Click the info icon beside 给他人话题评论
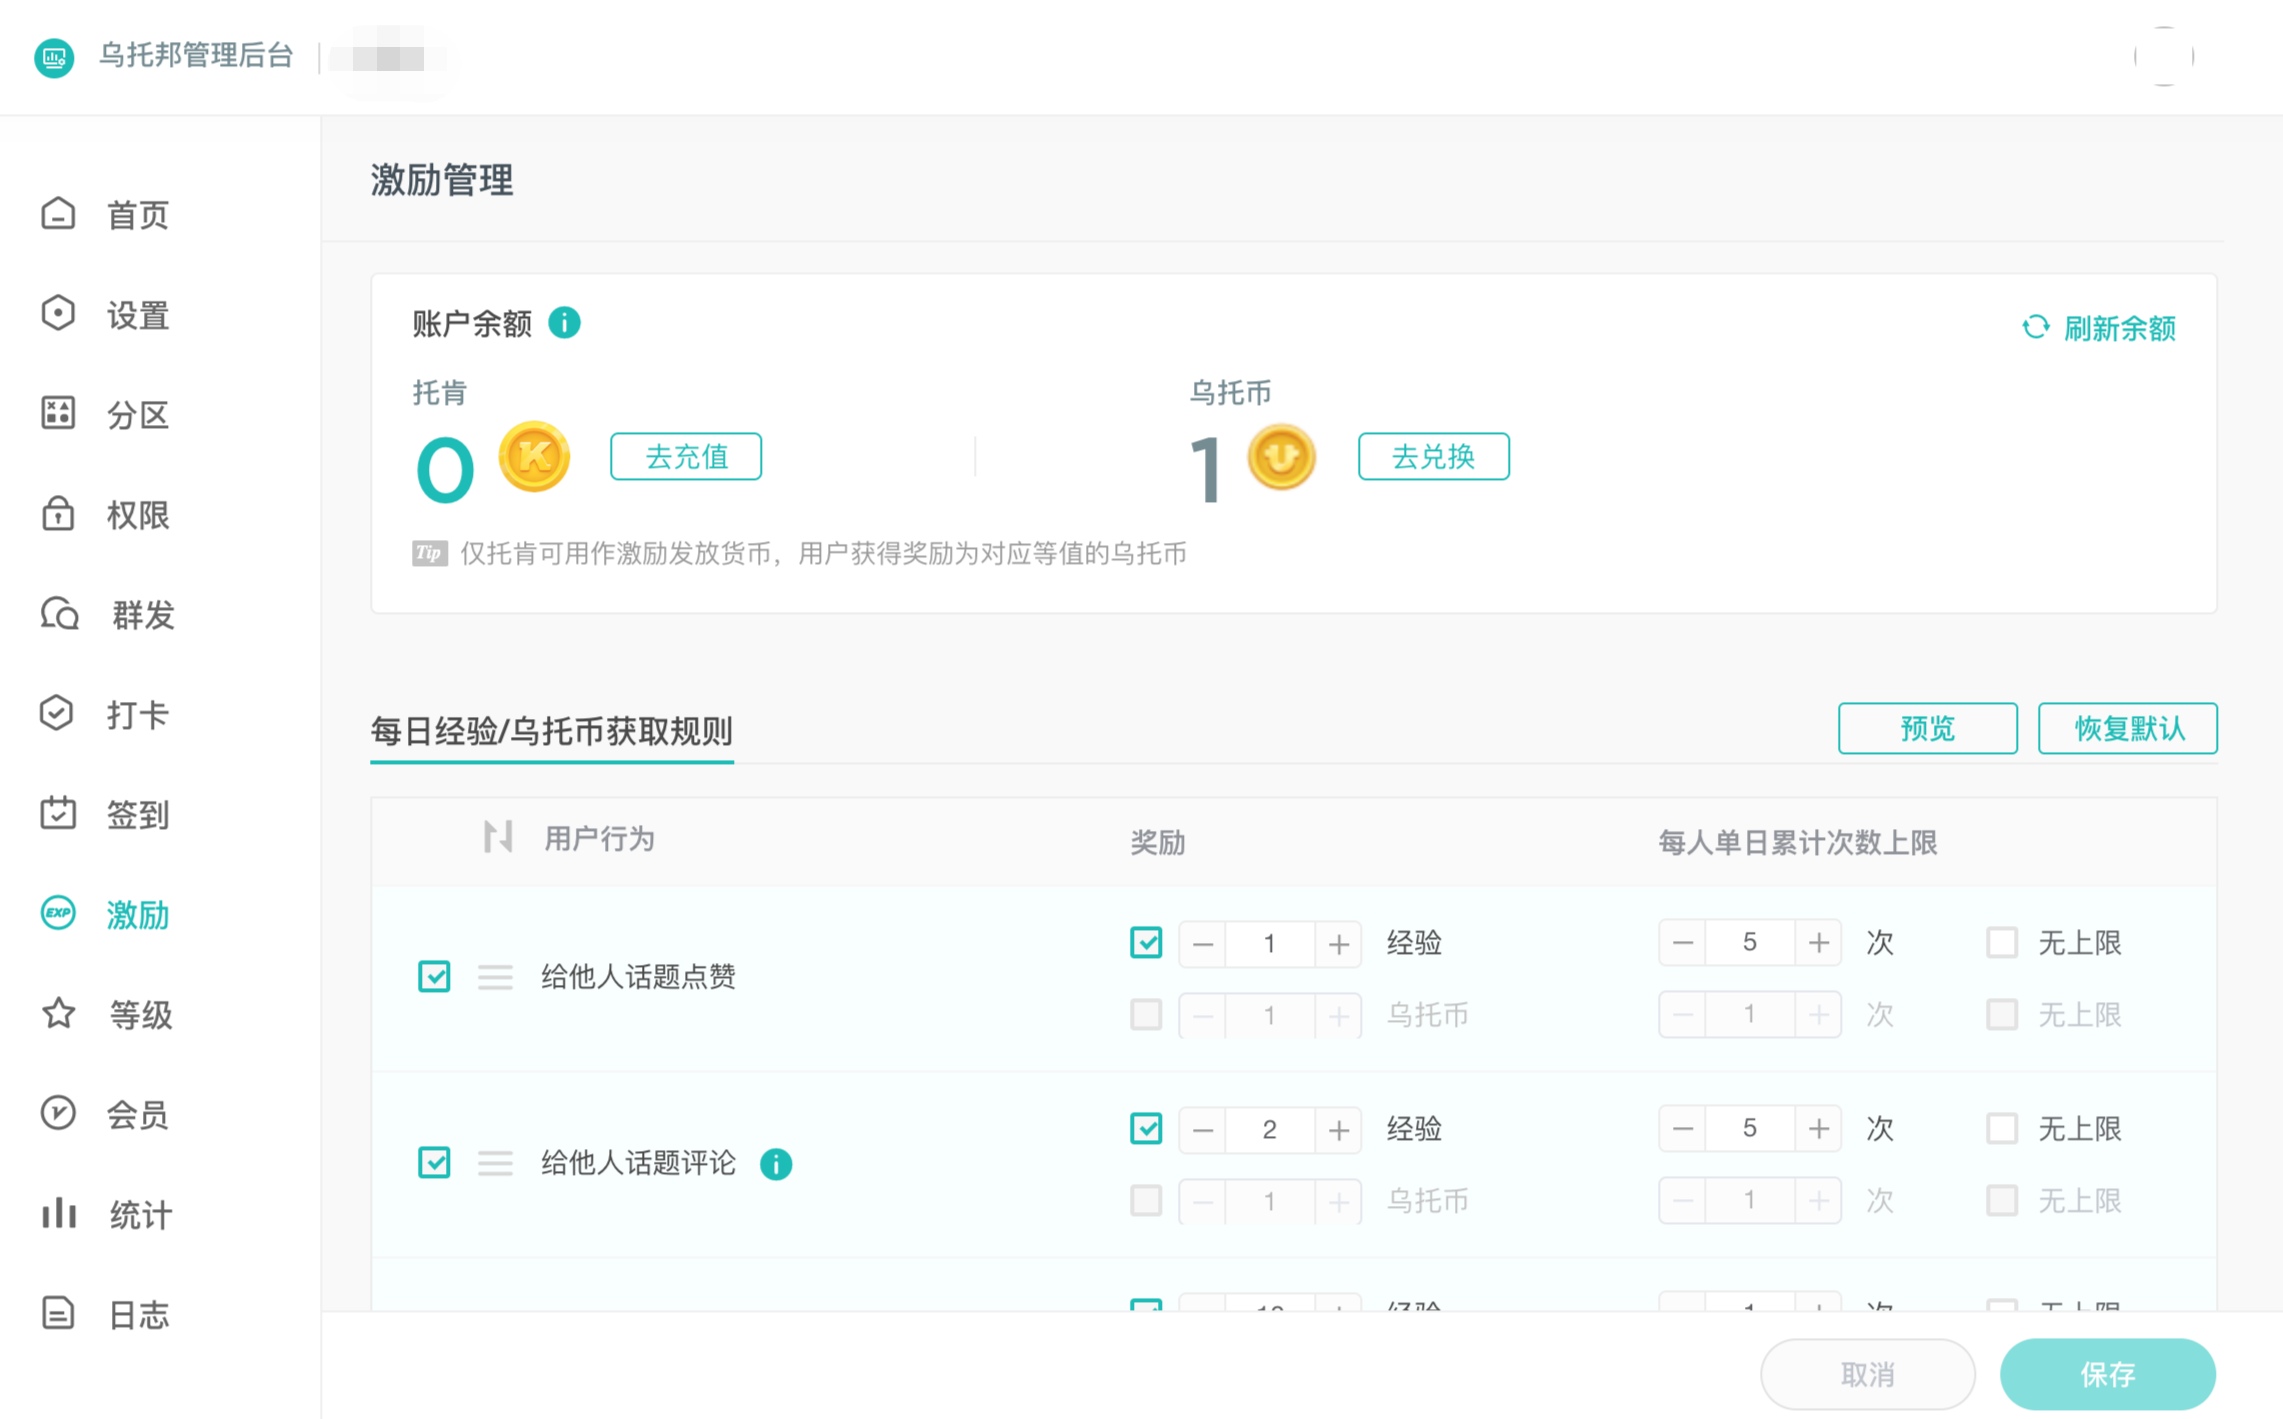This screenshot has width=2283, height=1419. pos(776,1163)
